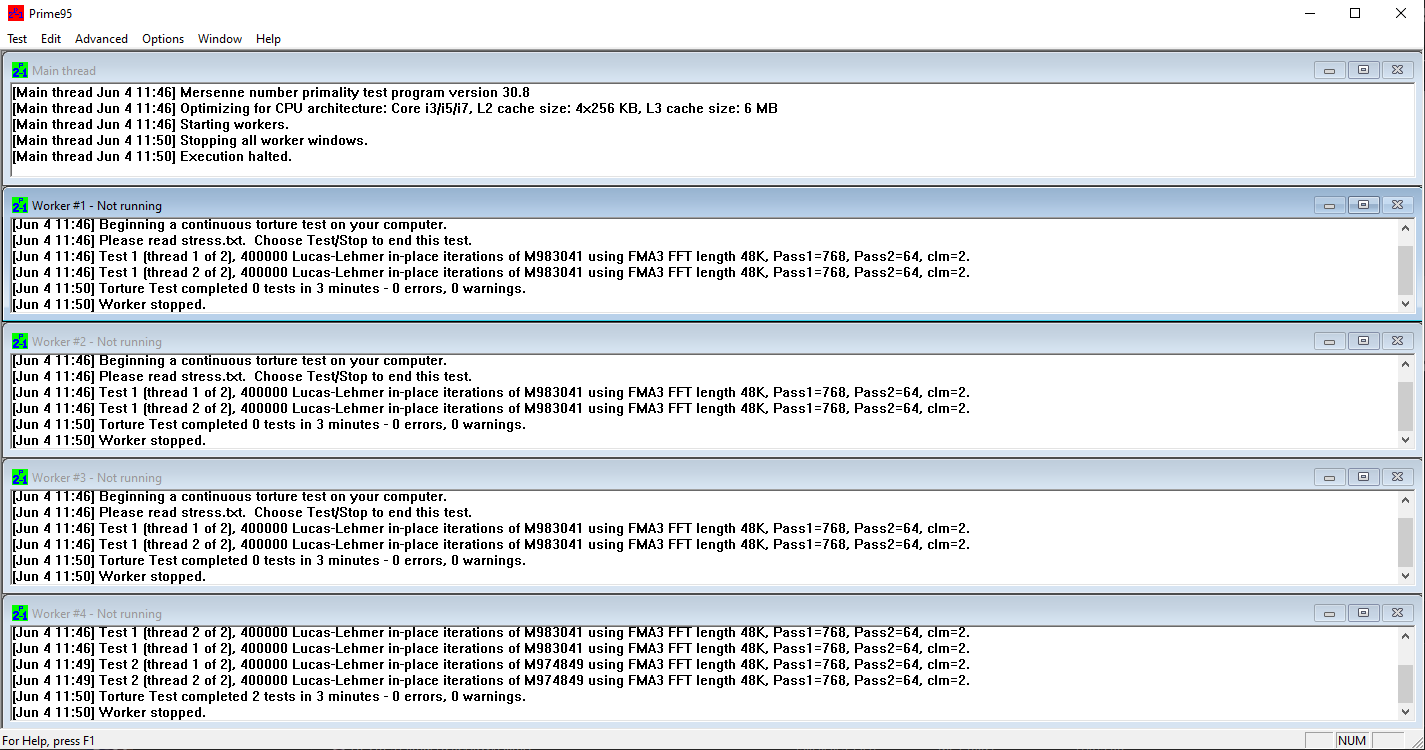Click Worker #1 'Test 1 (thread 1 of 2)' line
This screenshot has height=750, width=1425.
(x=491, y=256)
